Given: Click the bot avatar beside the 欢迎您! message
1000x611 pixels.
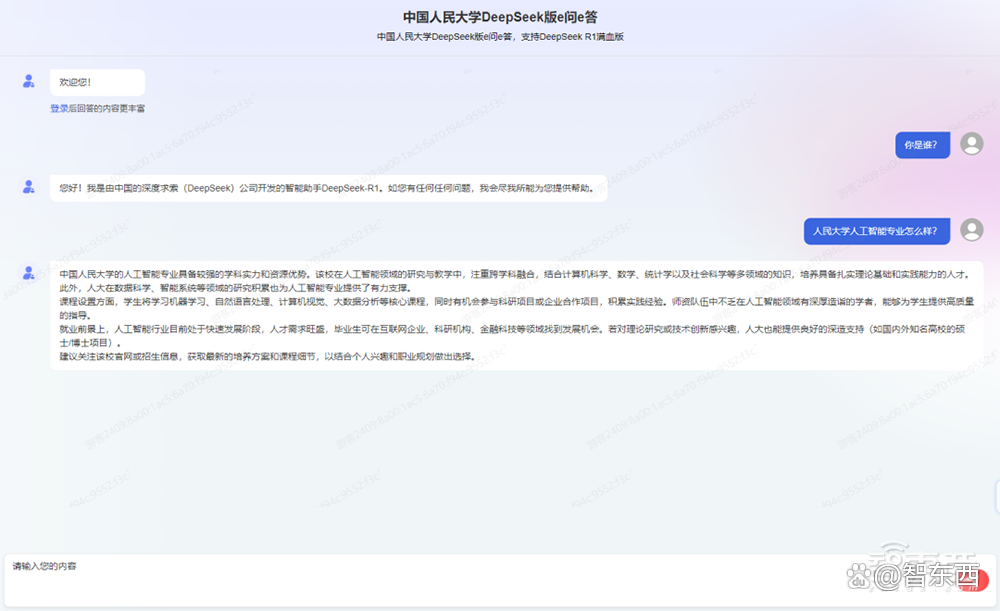Looking at the screenshot, I should 29,81.
